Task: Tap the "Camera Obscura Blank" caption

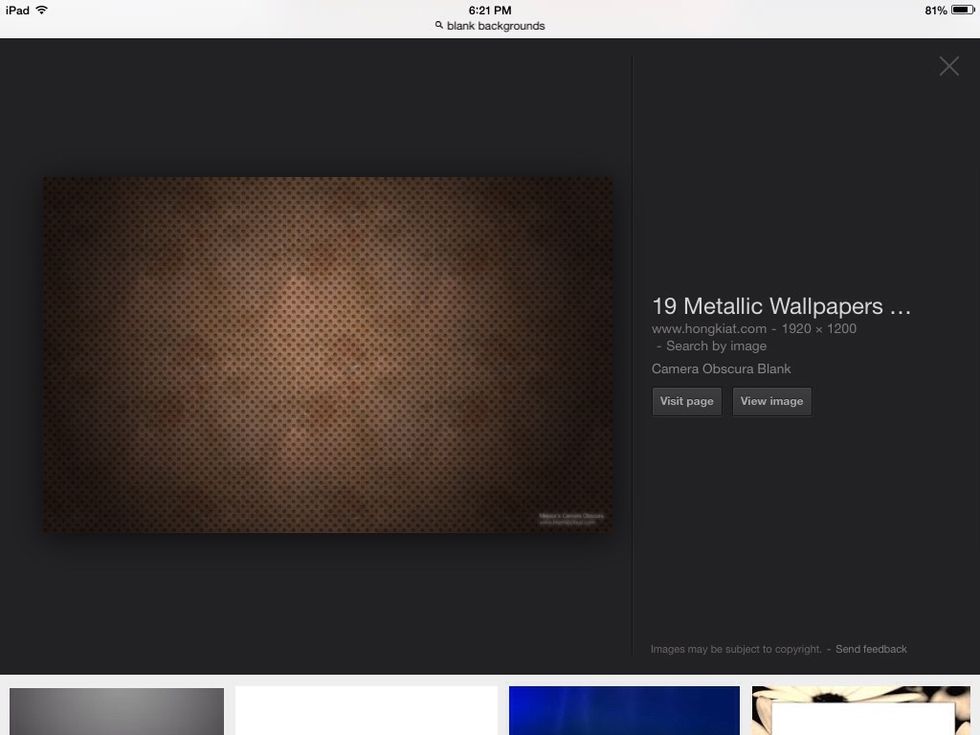Action: 721,369
